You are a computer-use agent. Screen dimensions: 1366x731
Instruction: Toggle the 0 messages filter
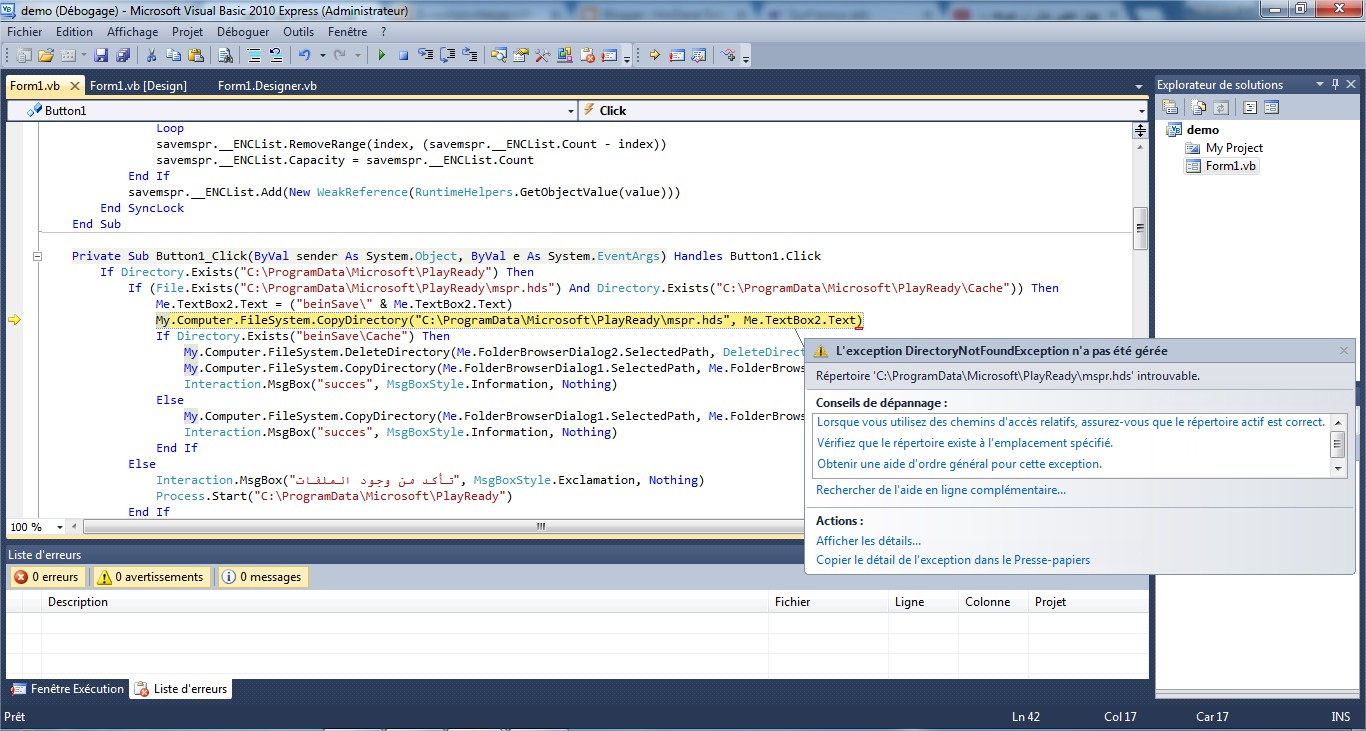click(x=261, y=577)
